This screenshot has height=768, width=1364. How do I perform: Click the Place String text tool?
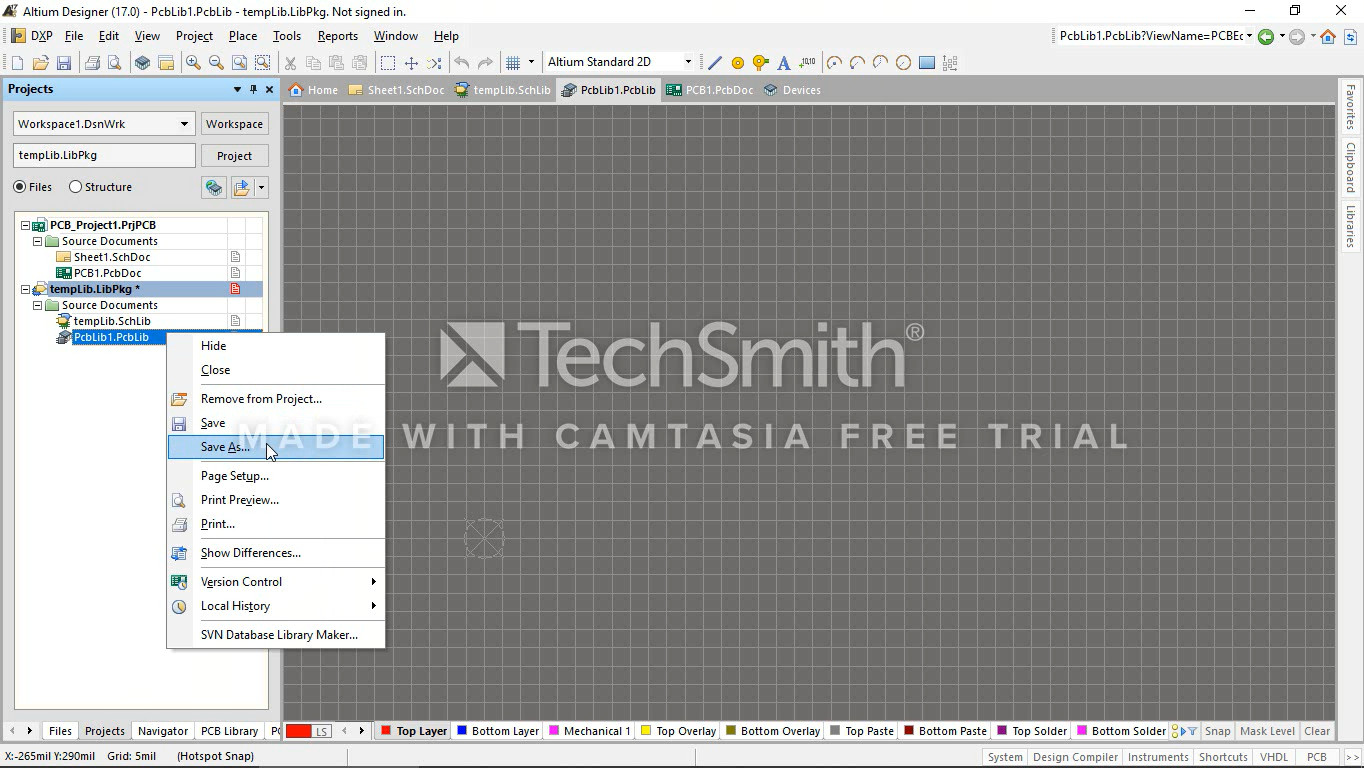tap(784, 63)
